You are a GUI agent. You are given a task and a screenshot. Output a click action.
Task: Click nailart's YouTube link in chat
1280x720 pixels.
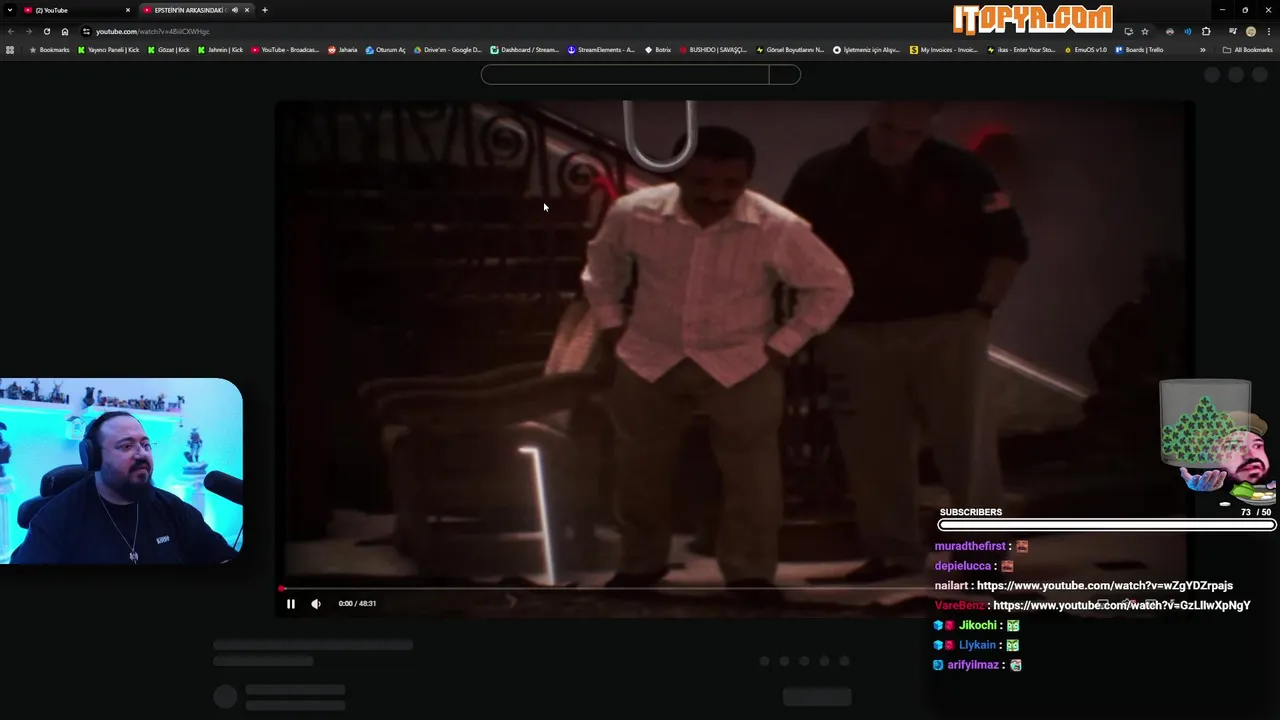click(1105, 586)
